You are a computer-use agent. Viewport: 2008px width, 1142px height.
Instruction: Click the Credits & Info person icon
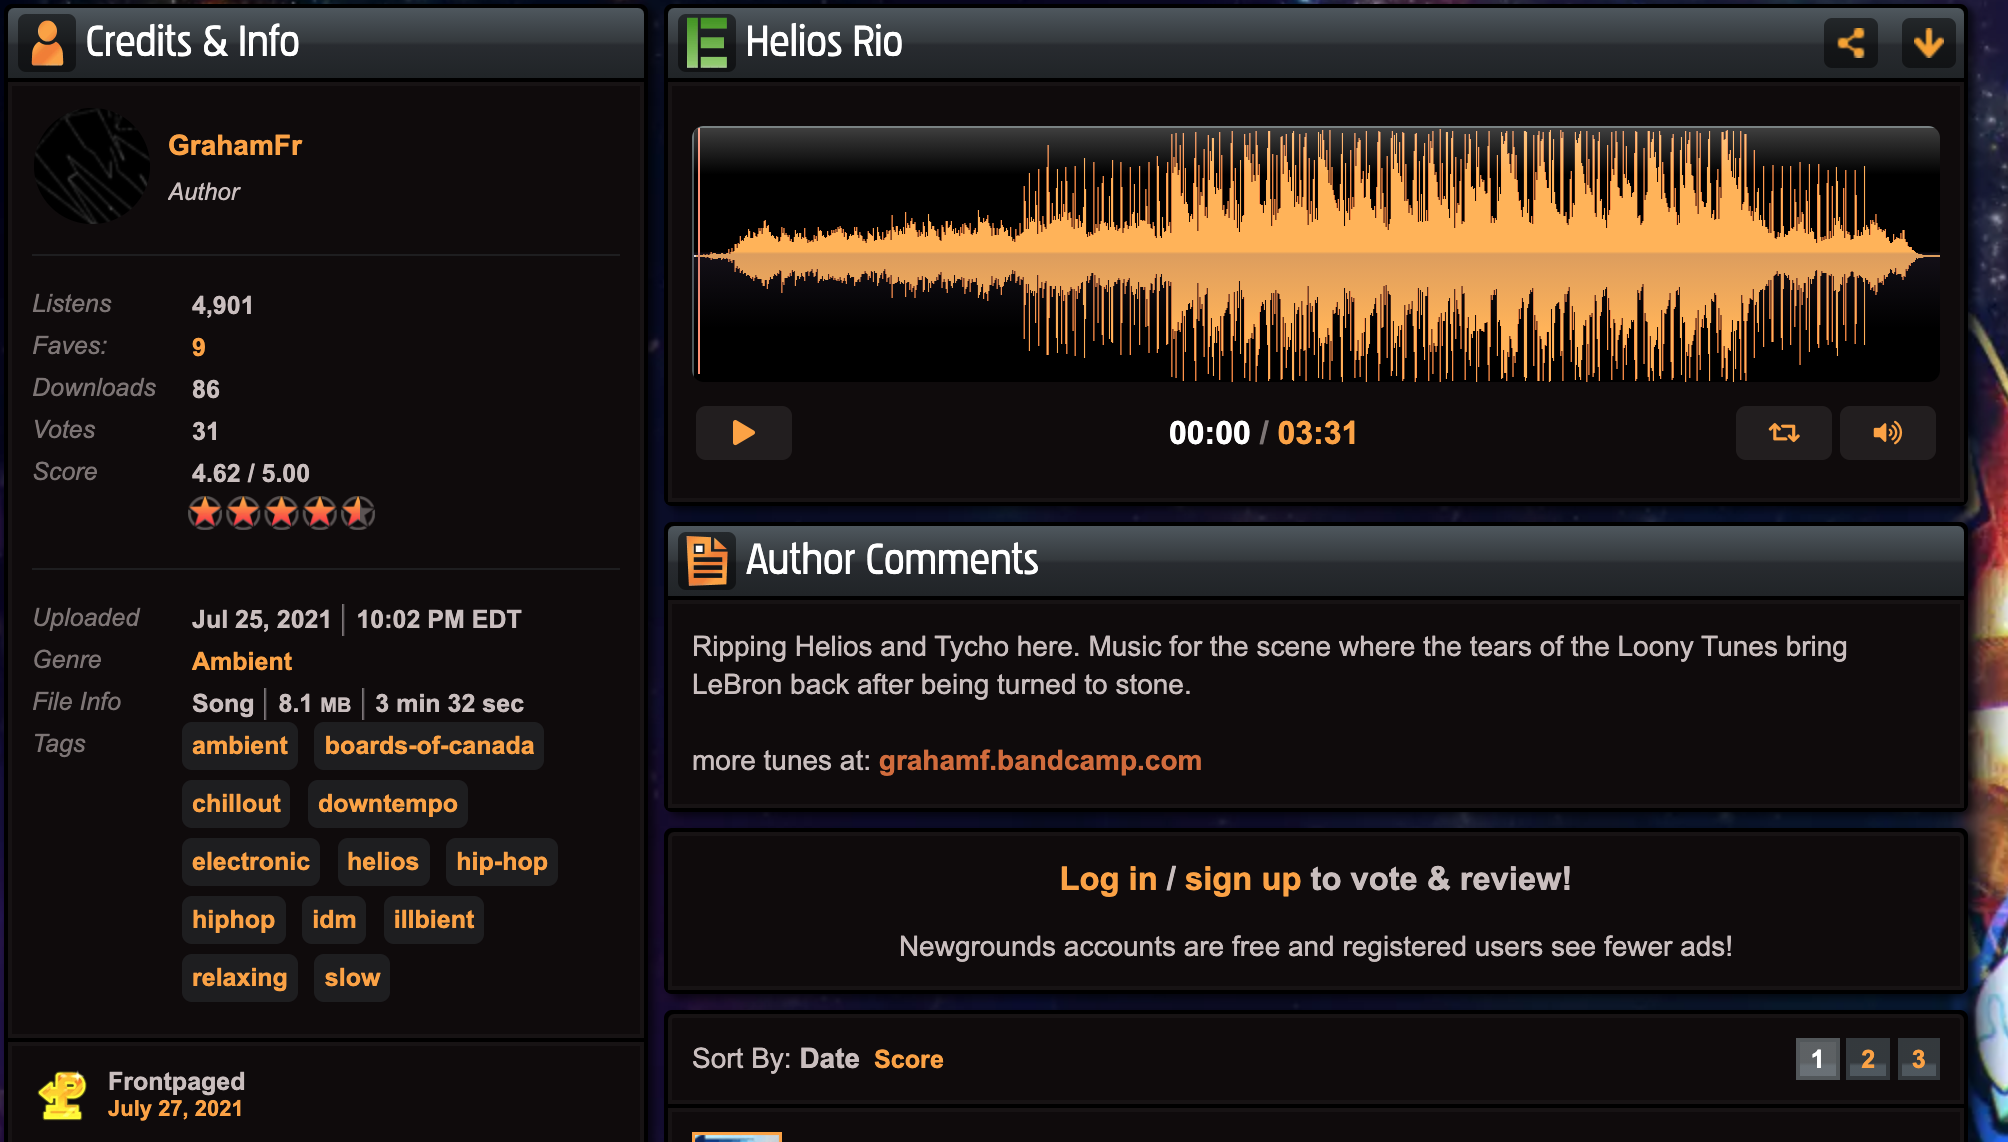46,43
